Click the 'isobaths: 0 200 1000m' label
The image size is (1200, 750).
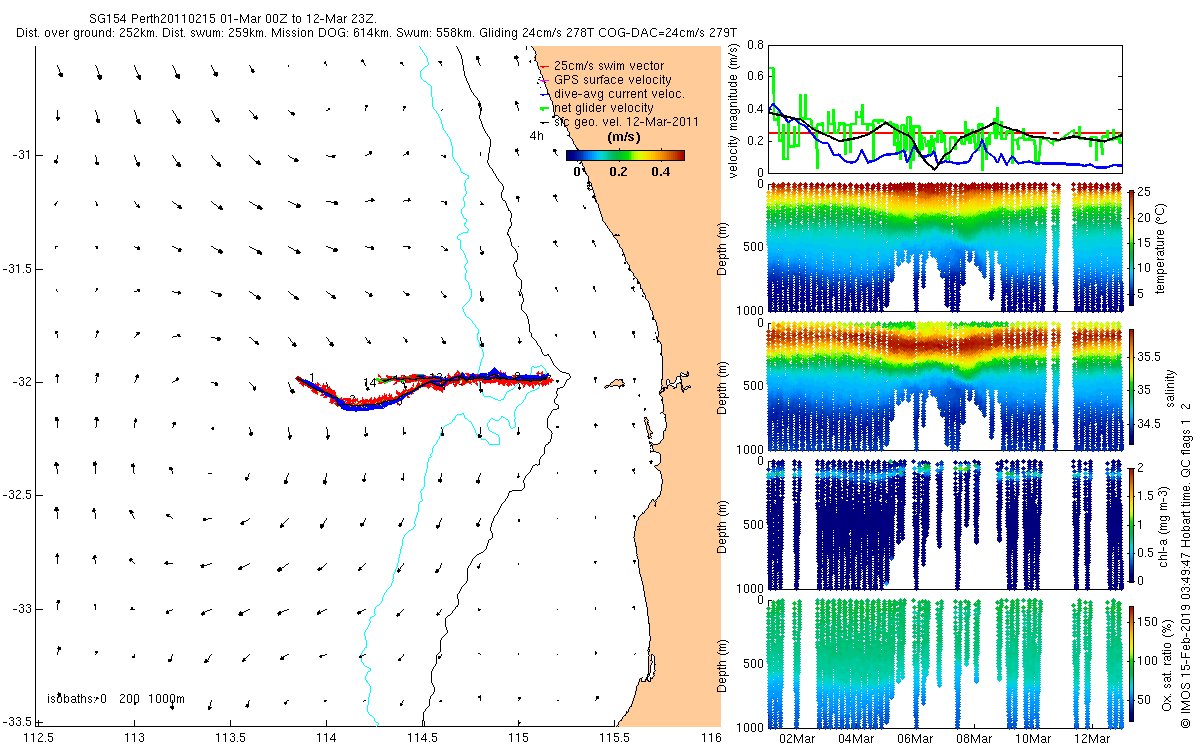pos(116,697)
